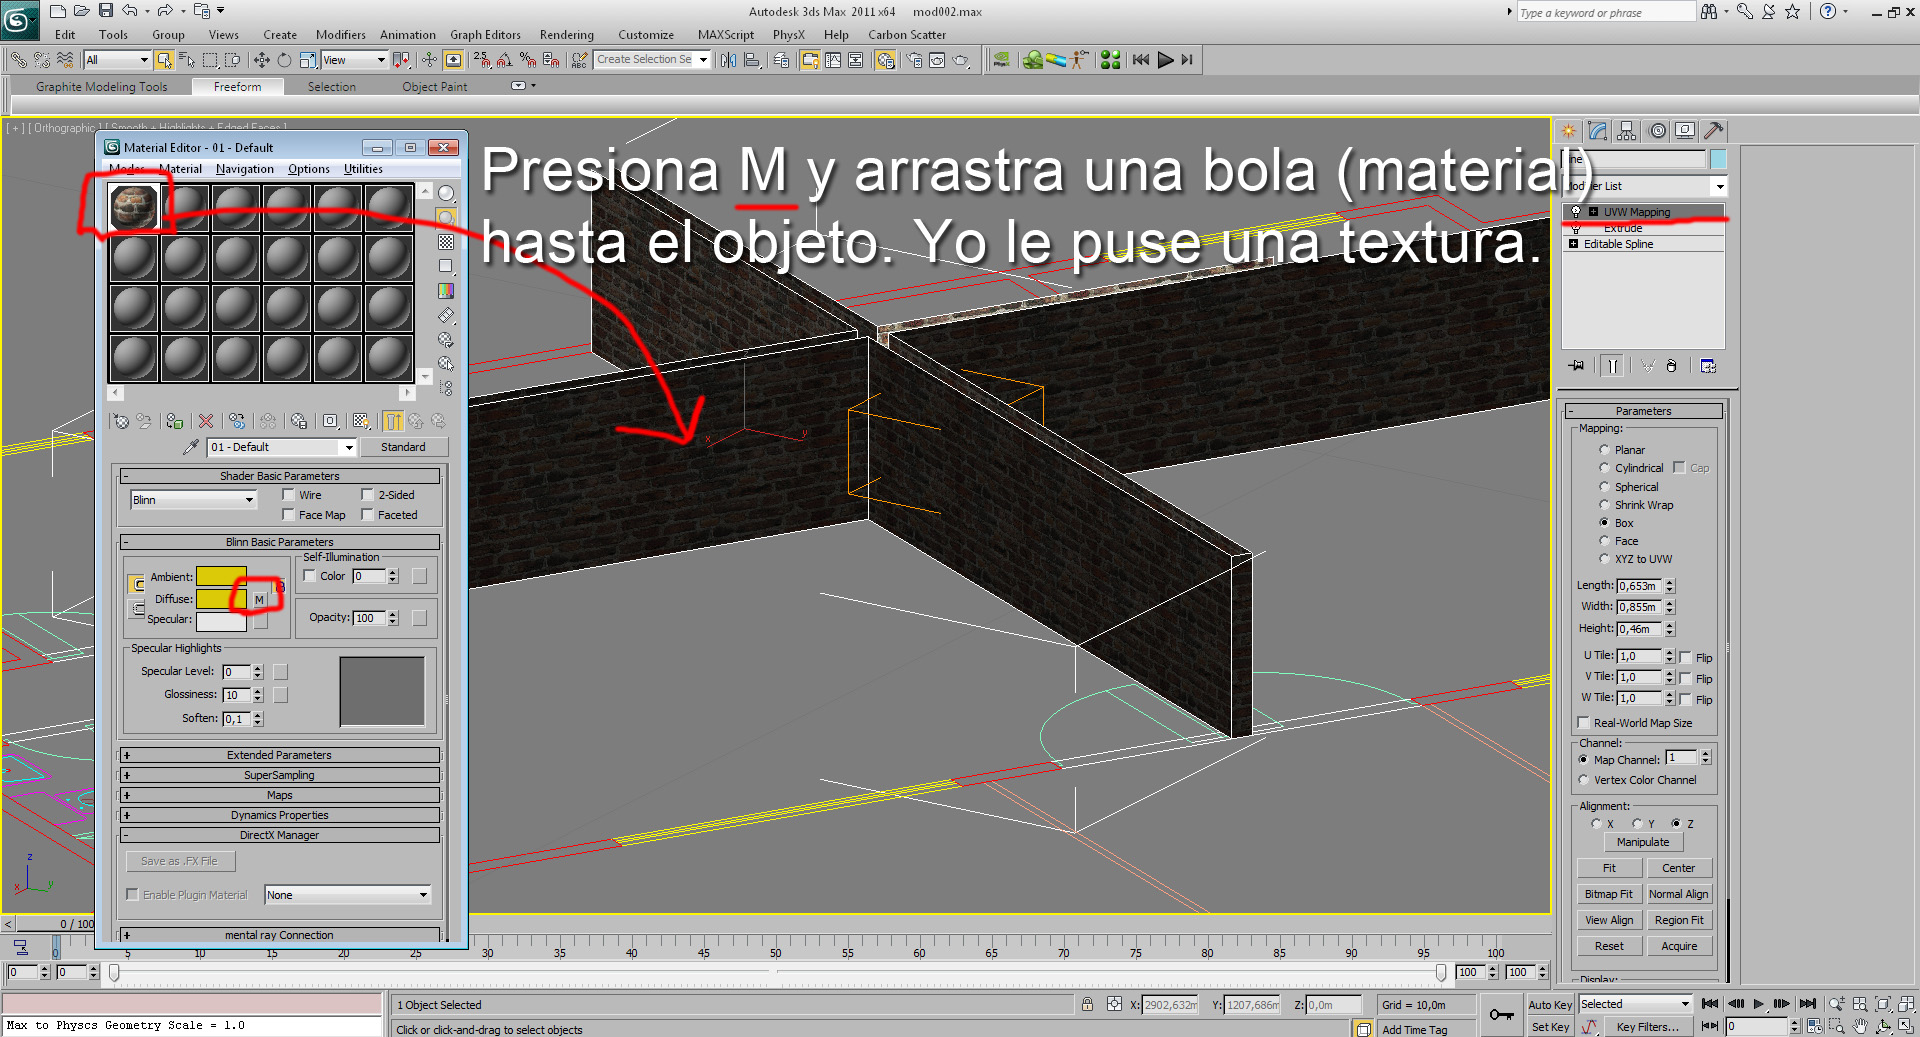Enable the Face Map checkbox
Image resolution: width=1920 pixels, height=1037 pixels.
[x=289, y=515]
